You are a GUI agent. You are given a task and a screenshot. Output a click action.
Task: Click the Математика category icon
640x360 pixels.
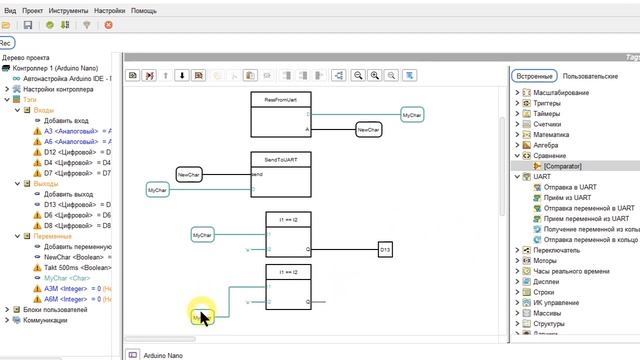527,135
